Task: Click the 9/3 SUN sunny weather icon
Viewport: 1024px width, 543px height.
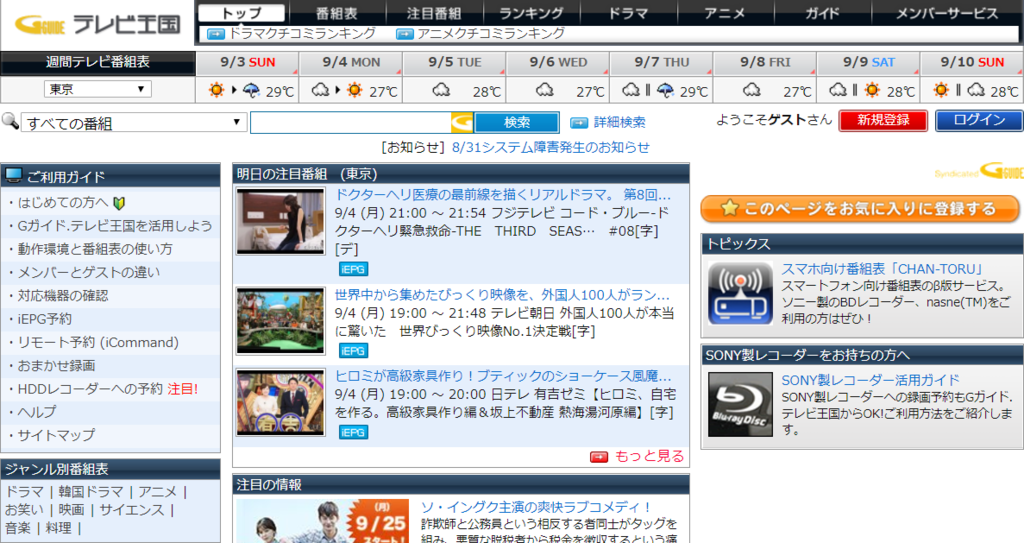Action: pyautogui.click(x=216, y=90)
